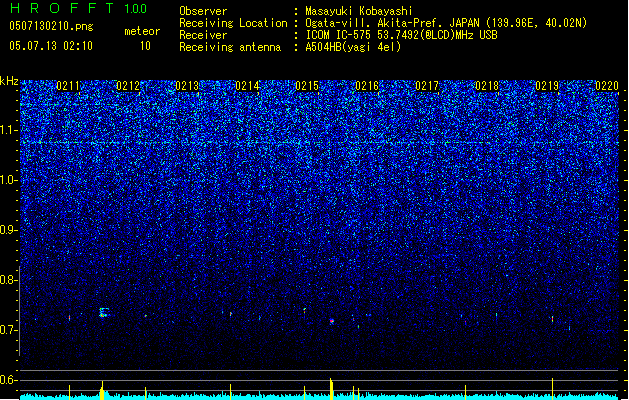Click the kHz axis unit label
This screenshot has height=400, width=629.
[x=9, y=81]
